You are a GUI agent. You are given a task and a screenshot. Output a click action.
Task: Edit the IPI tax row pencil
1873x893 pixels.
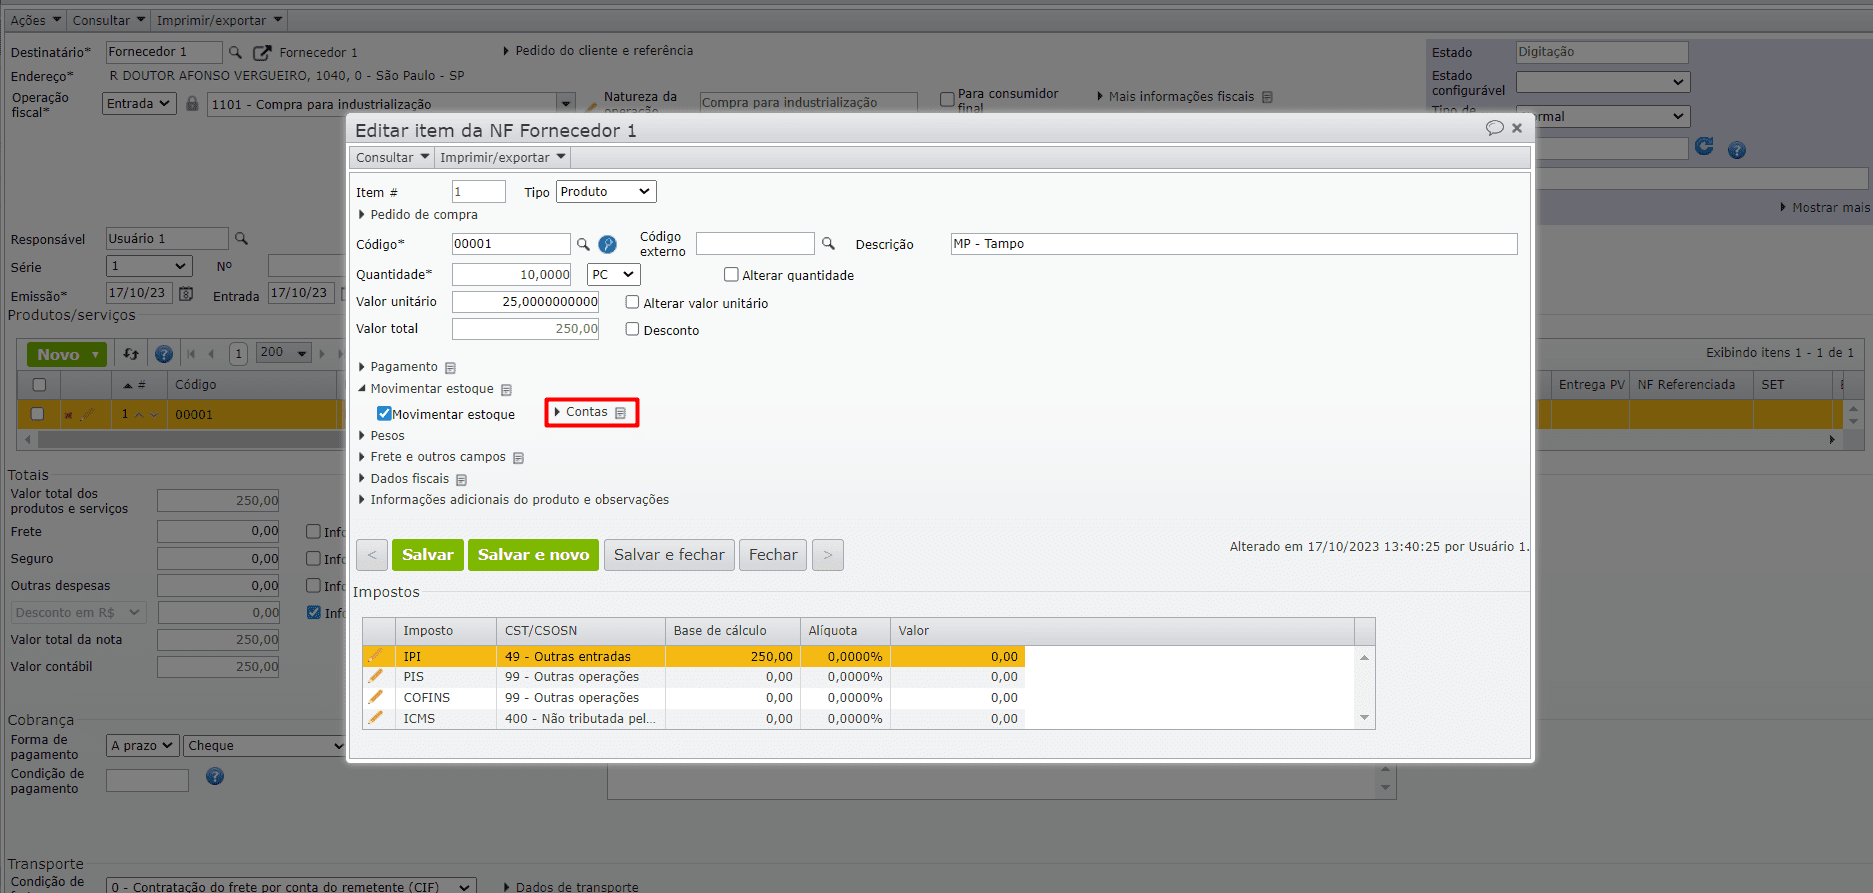click(x=376, y=656)
